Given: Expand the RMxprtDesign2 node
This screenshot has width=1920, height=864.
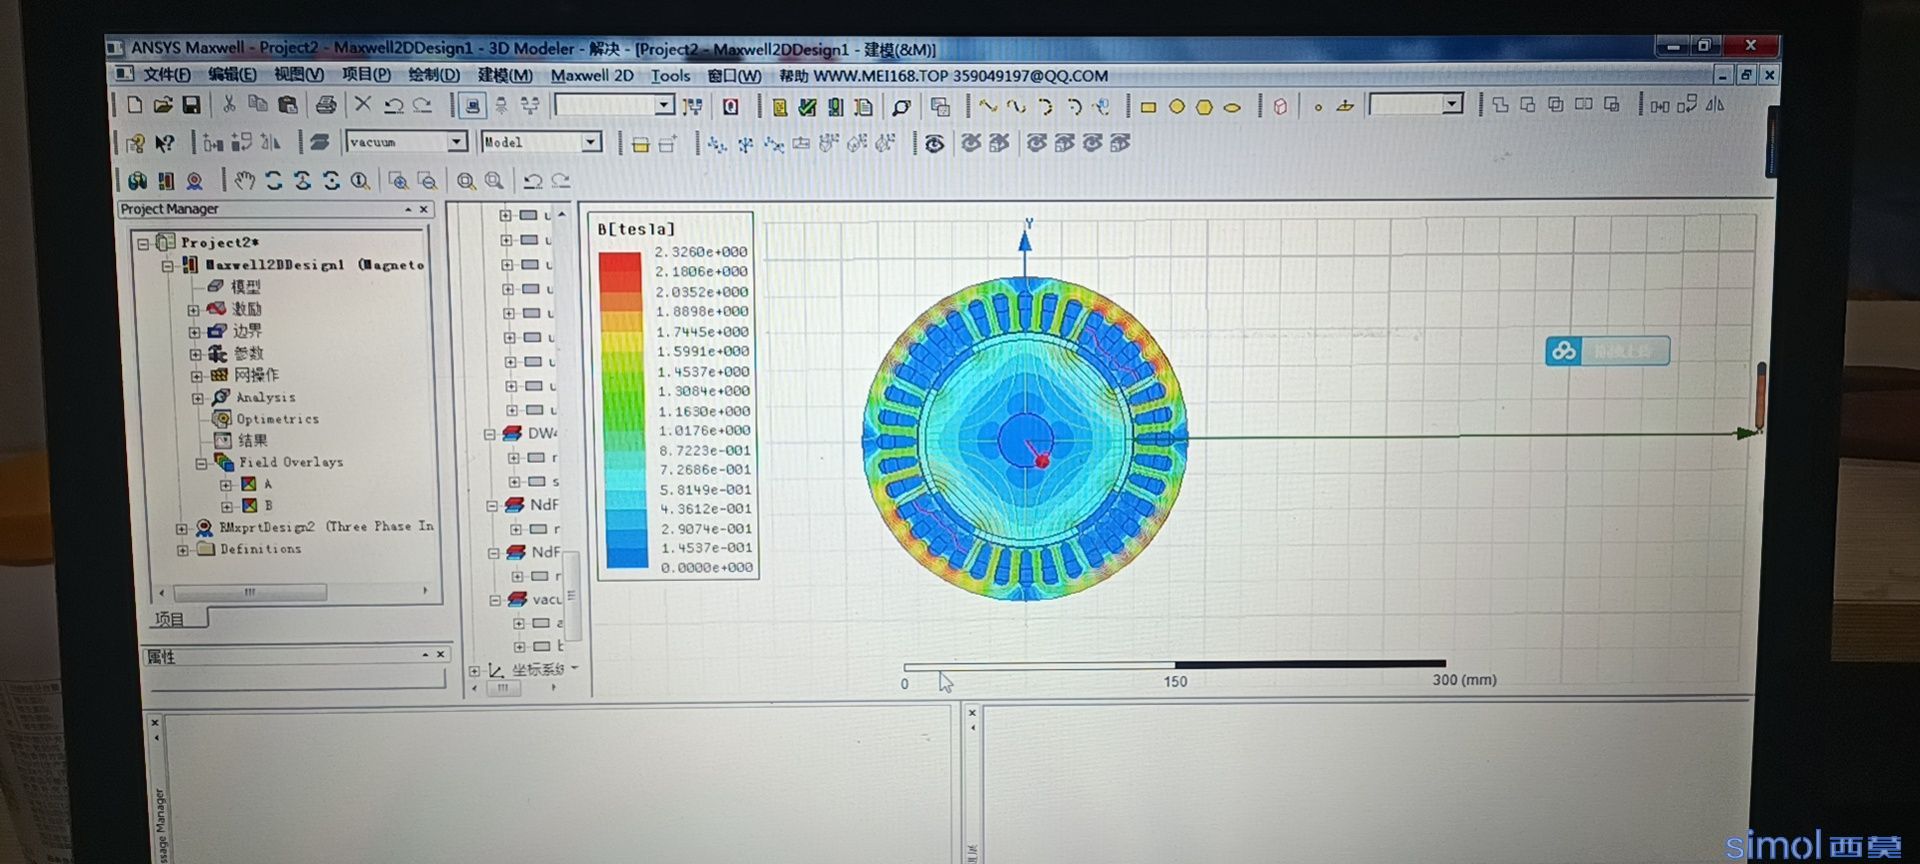Looking at the screenshot, I should coord(181,528).
